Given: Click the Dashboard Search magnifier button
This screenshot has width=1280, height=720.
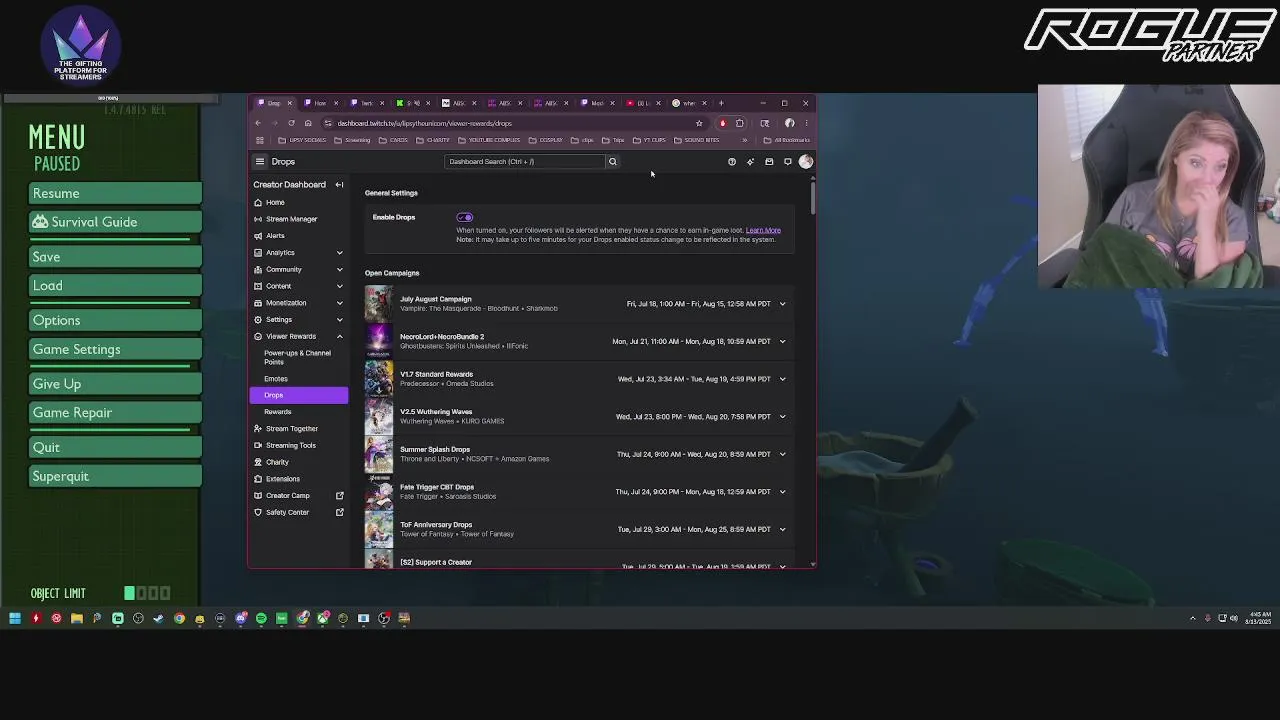Looking at the screenshot, I should (613, 162).
